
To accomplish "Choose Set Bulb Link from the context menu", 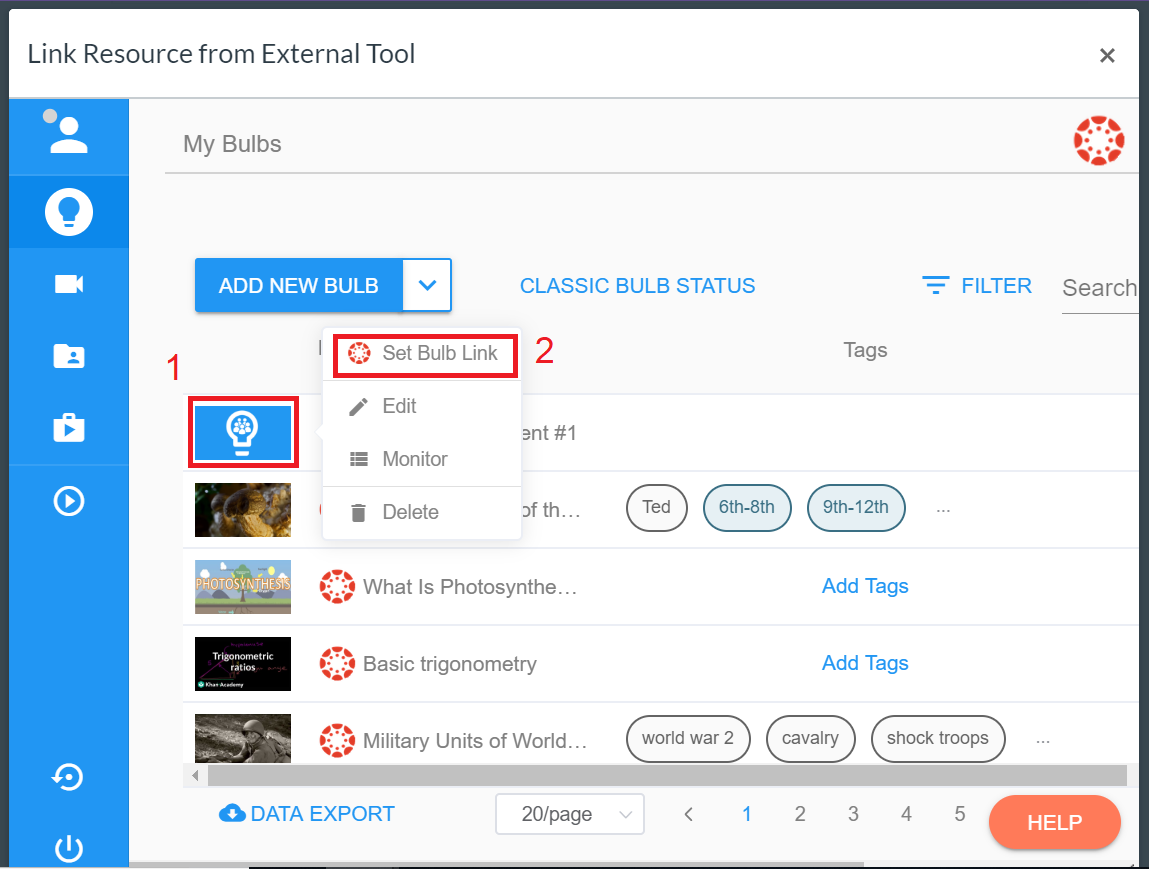I will (x=424, y=354).
